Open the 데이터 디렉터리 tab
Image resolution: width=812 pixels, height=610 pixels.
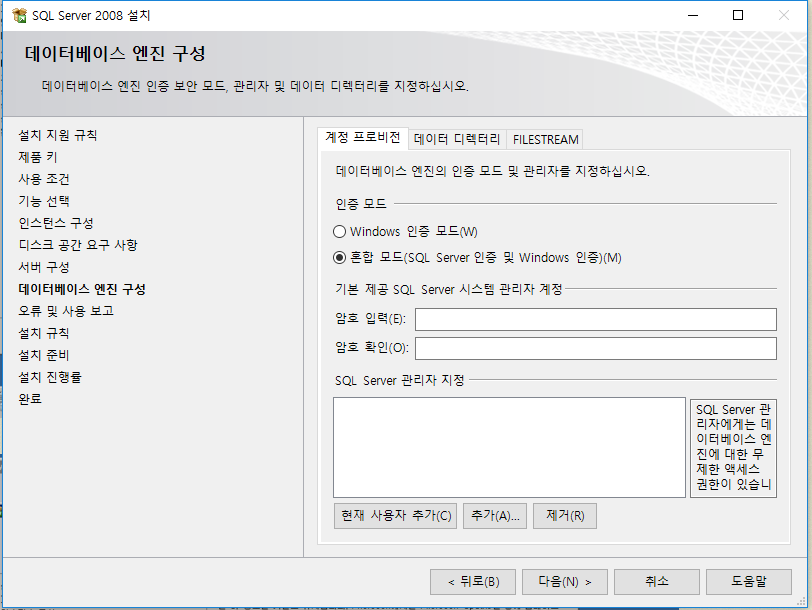pyautogui.click(x=457, y=139)
